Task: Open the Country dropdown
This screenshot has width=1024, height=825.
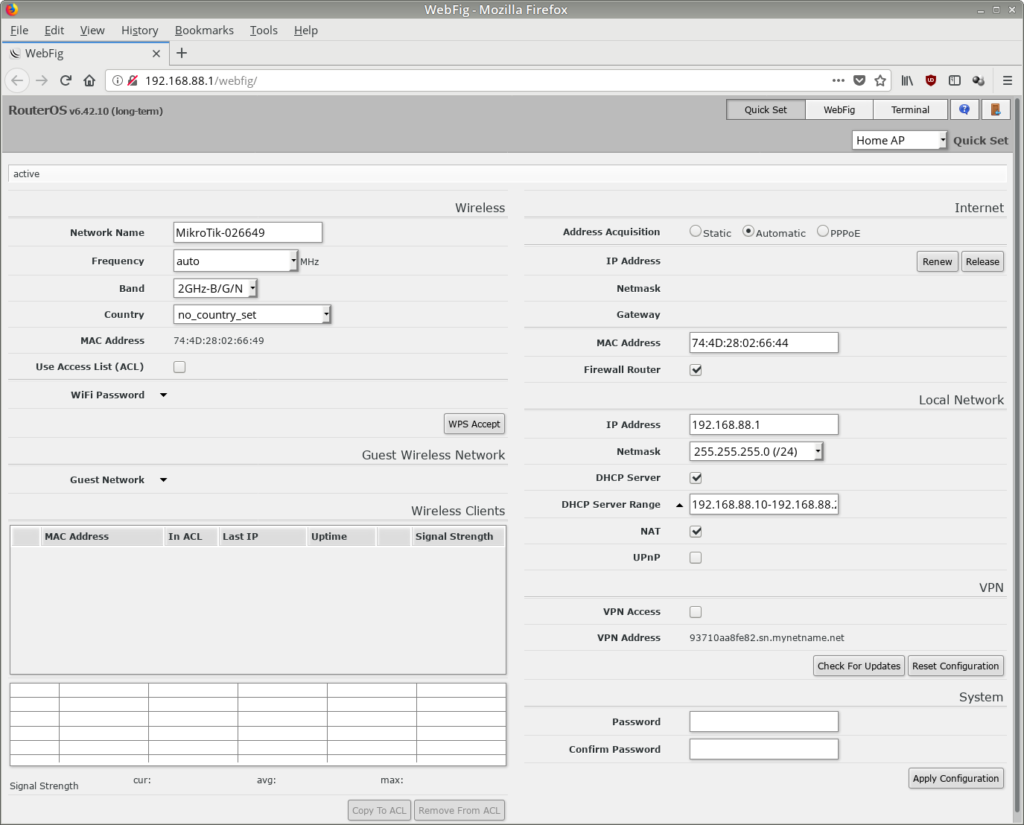Action: tap(252, 314)
